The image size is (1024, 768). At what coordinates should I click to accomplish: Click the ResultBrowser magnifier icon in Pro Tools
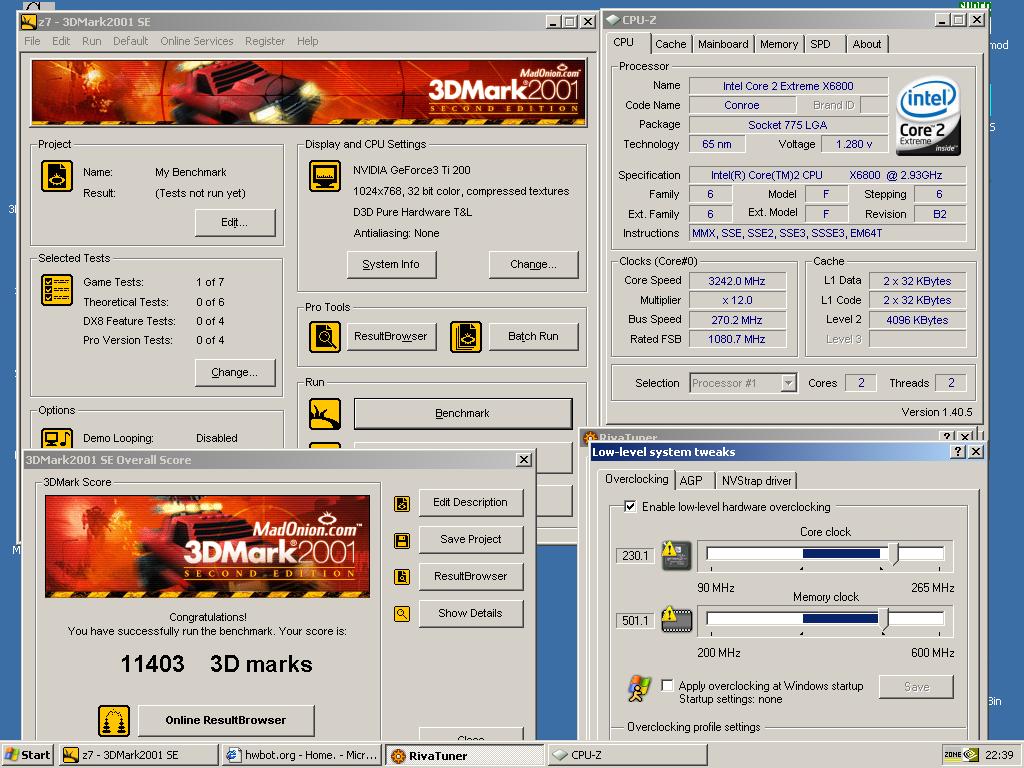(x=325, y=337)
